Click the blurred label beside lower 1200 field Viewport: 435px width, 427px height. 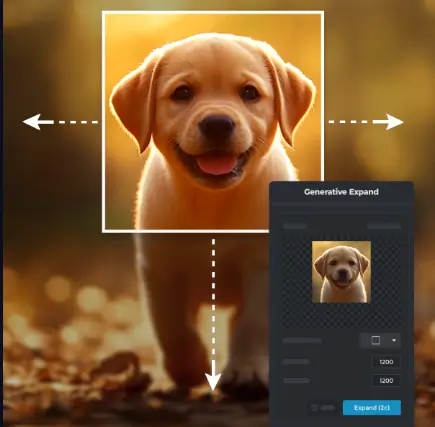(296, 380)
